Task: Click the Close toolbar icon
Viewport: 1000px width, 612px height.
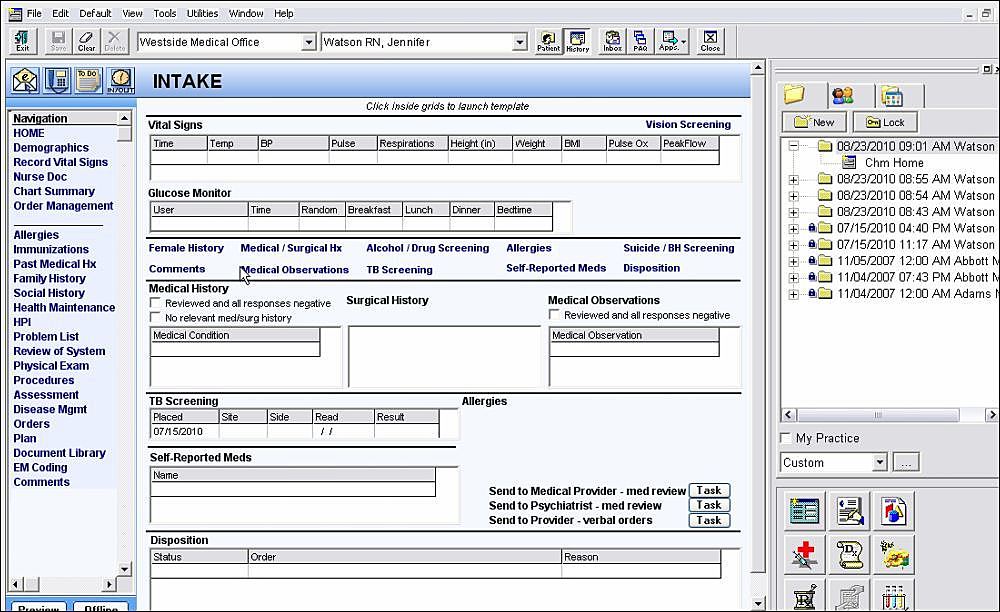Action: point(710,41)
